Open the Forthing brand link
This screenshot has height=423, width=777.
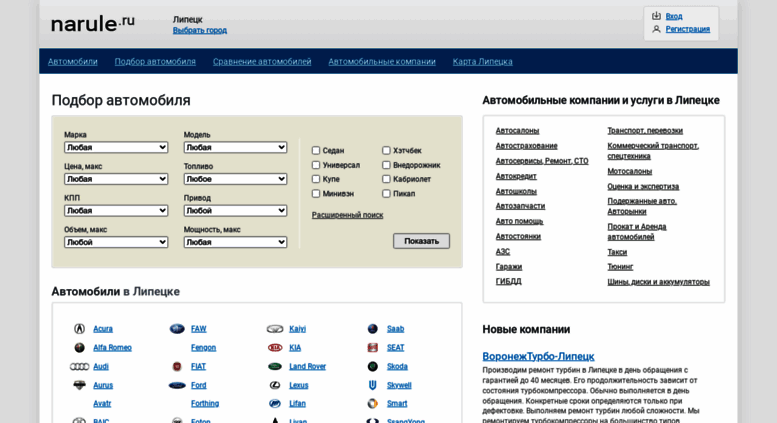pos(205,404)
